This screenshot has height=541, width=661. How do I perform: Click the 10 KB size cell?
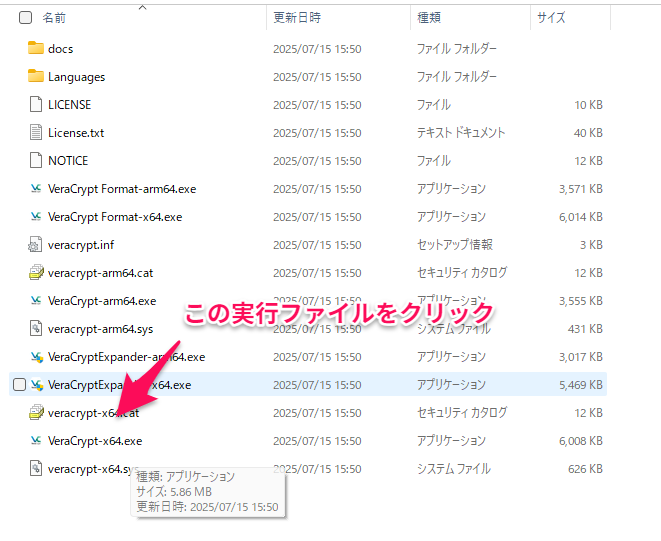[x=588, y=105]
